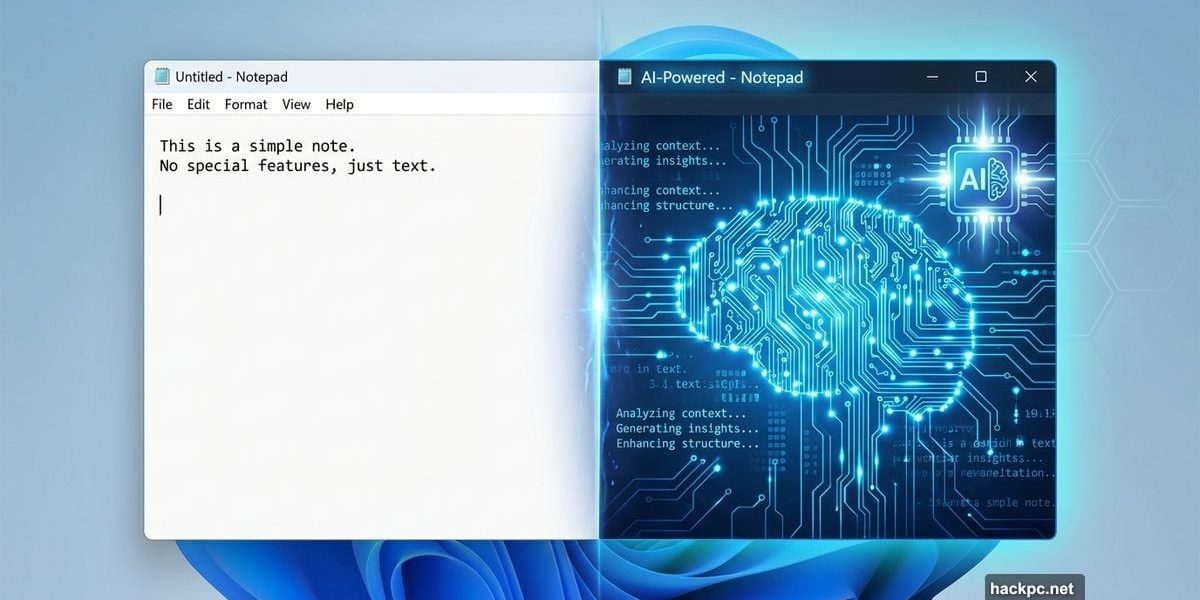Click the Notepad icon on the AI-Powered title bar
Image resolution: width=1200 pixels, height=600 pixels.
[x=622, y=77]
